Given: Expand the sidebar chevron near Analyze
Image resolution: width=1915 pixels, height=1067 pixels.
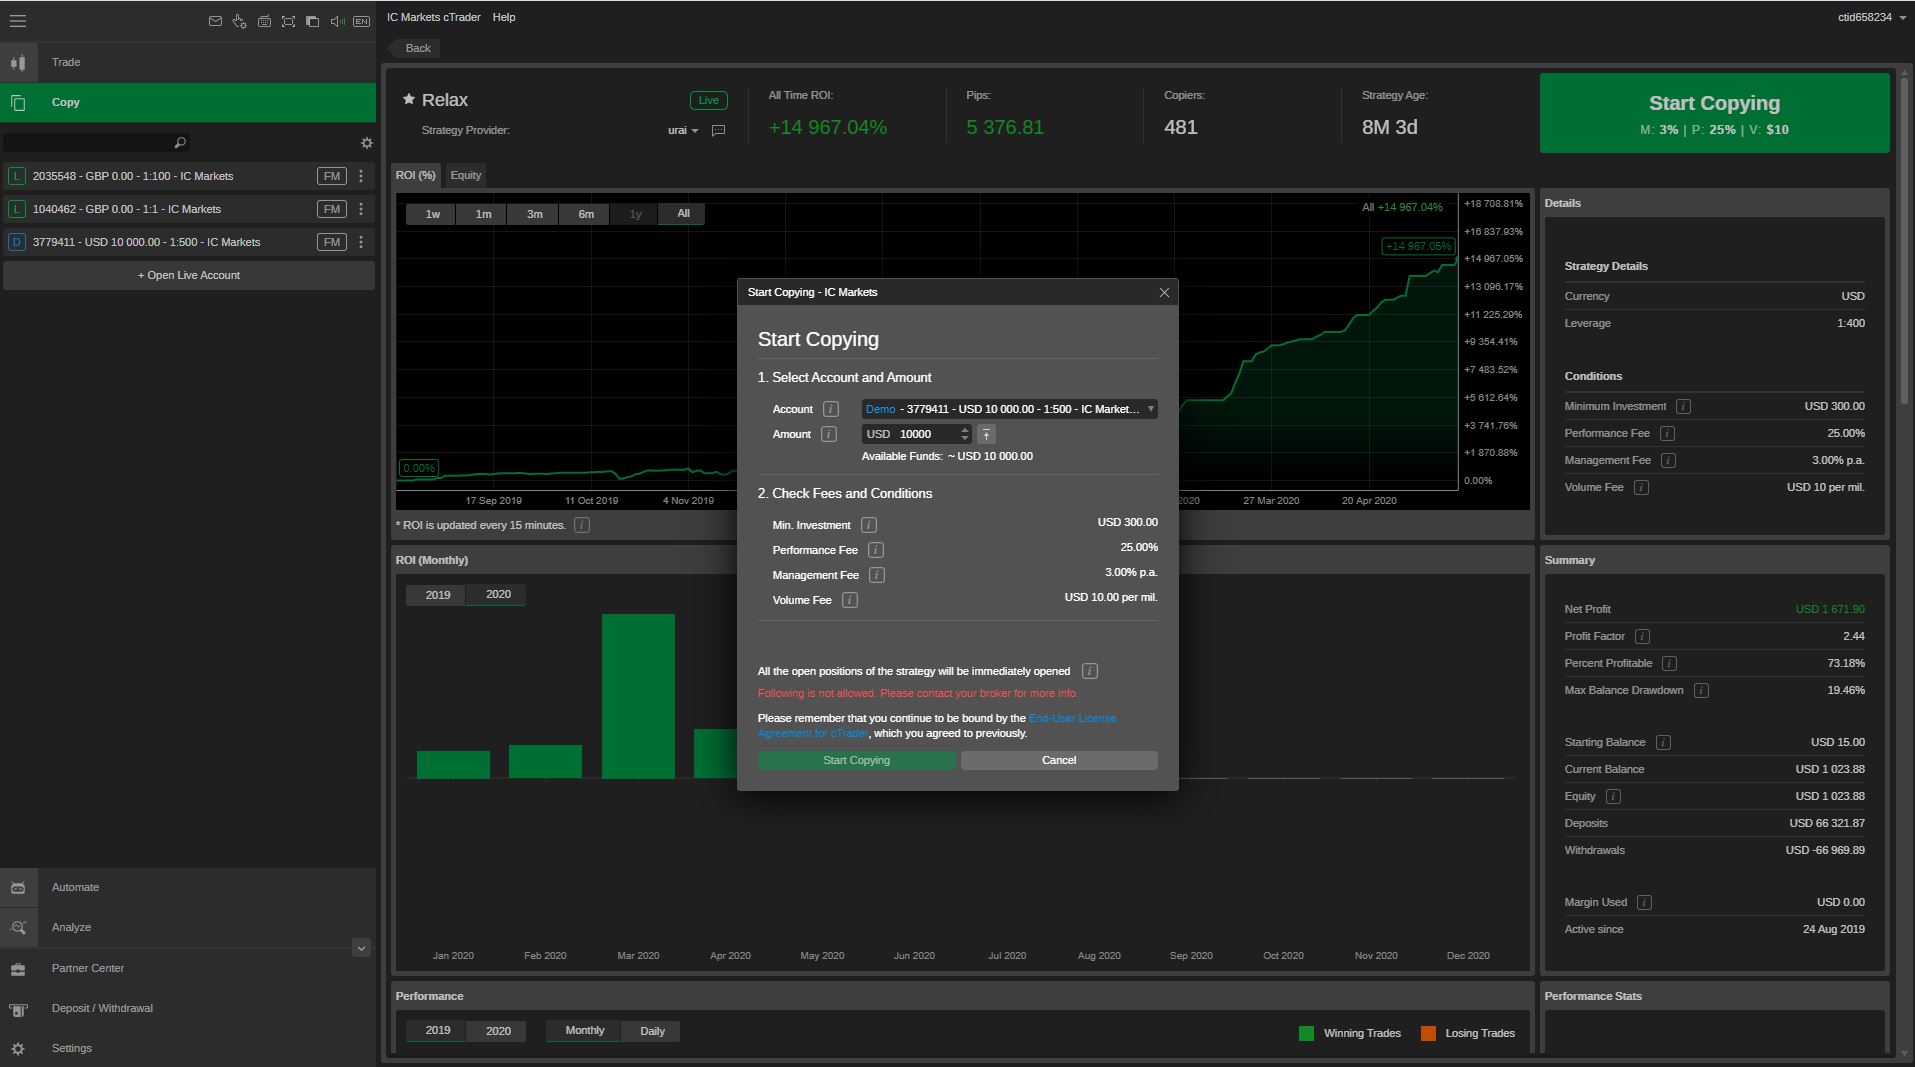Looking at the screenshot, I should click(361, 947).
